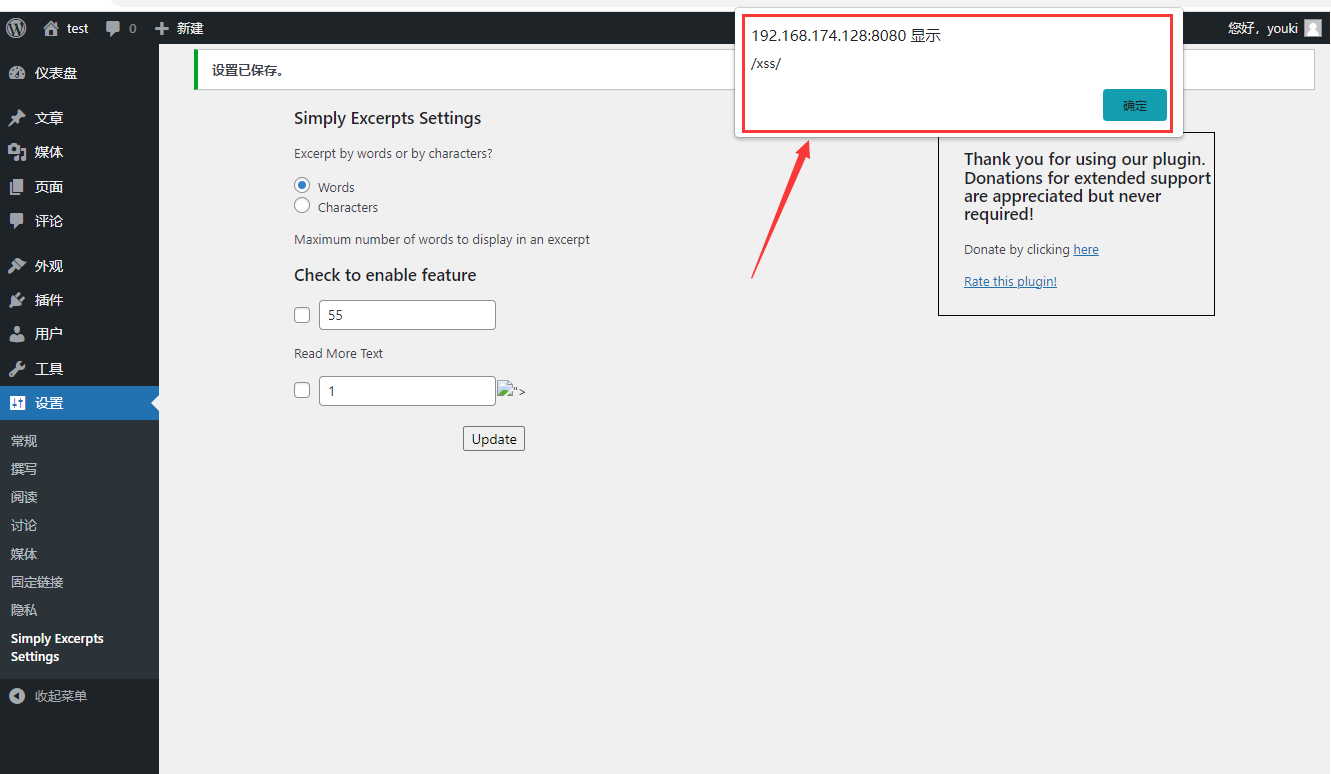This screenshot has height=774, width=1331.
Task: Click the 文章 pushpin icon
Action: tap(17, 118)
